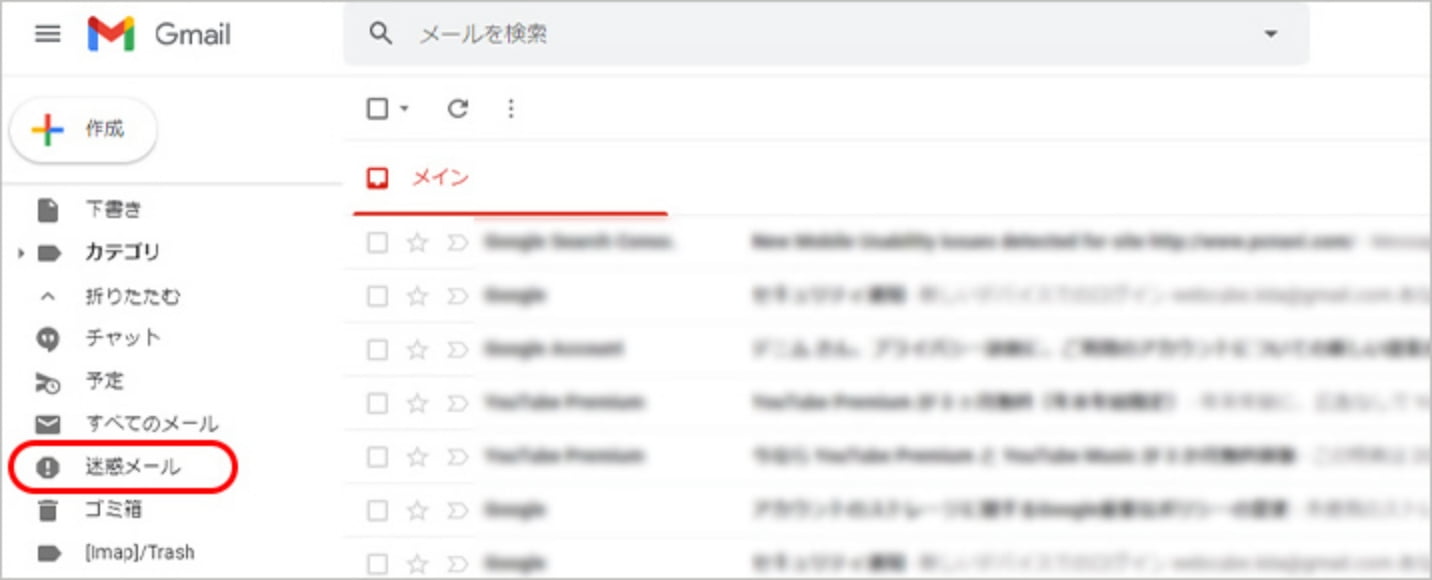Open the main hamburger menu

pyautogui.click(x=47, y=33)
